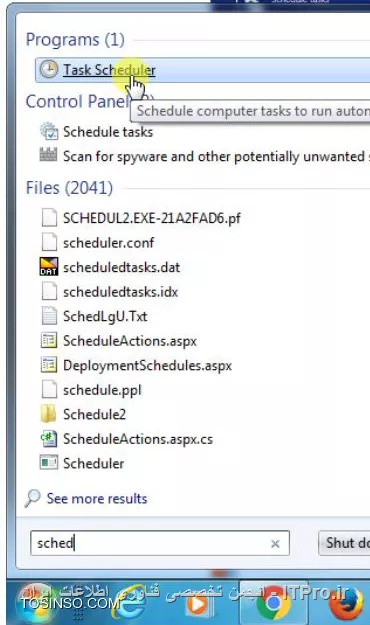
Task: Open scheduledtasks.dat file
Action: [122, 267]
